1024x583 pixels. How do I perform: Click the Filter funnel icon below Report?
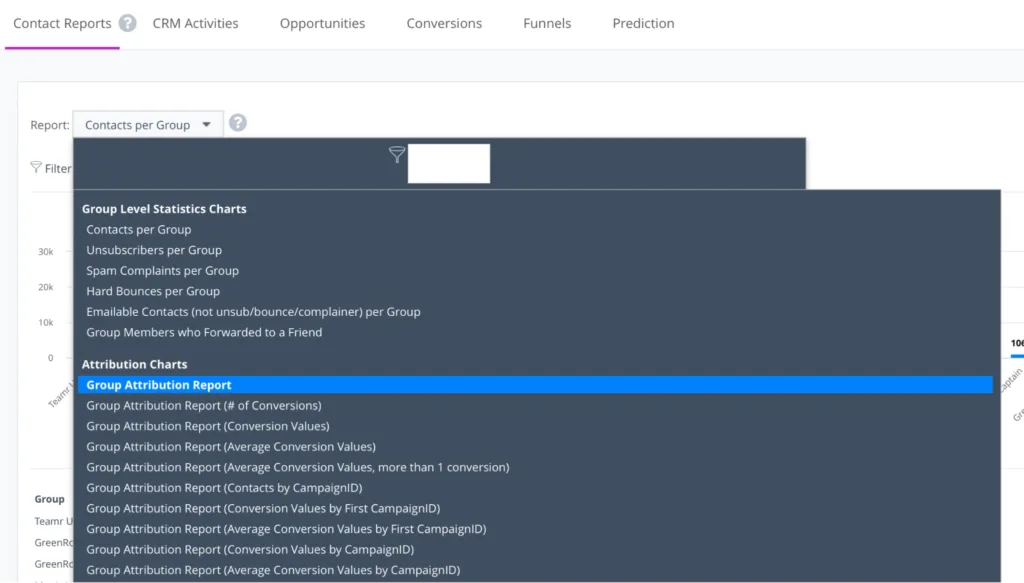click(37, 168)
